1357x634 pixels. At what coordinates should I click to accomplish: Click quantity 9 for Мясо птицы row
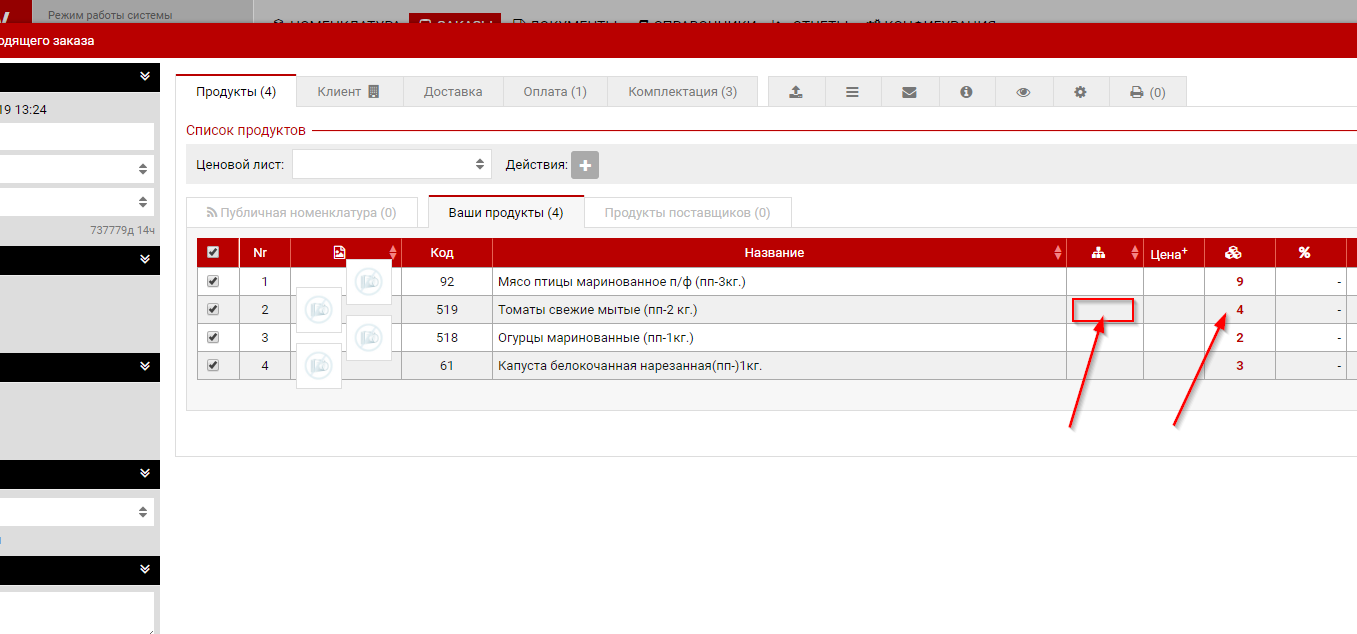click(1240, 282)
